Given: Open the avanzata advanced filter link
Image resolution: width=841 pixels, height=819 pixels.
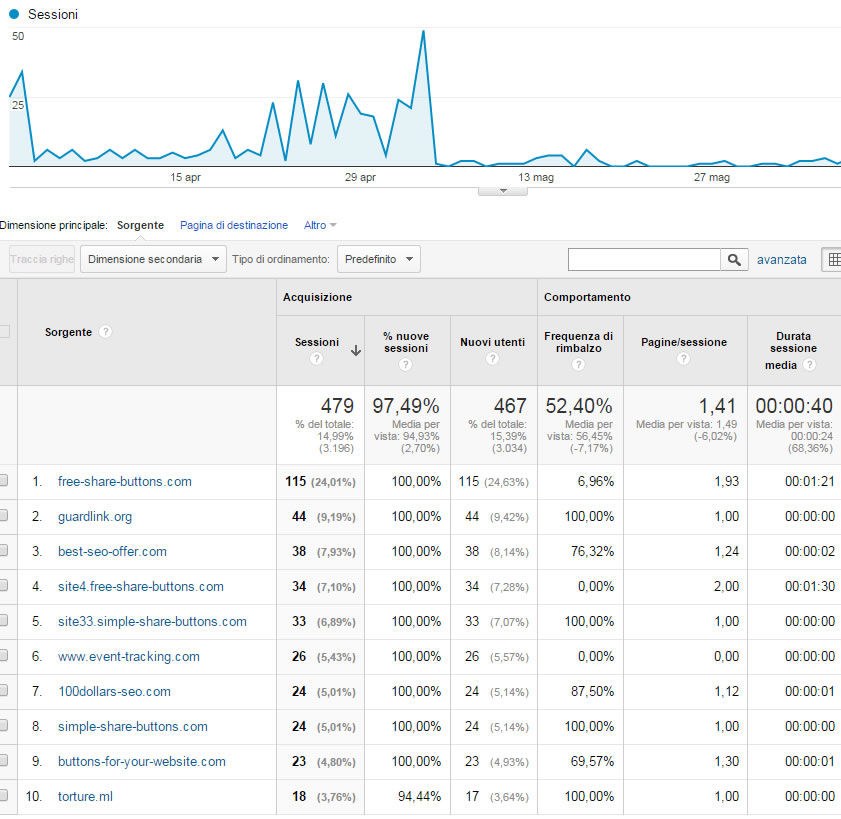Looking at the screenshot, I should pos(781,260).
